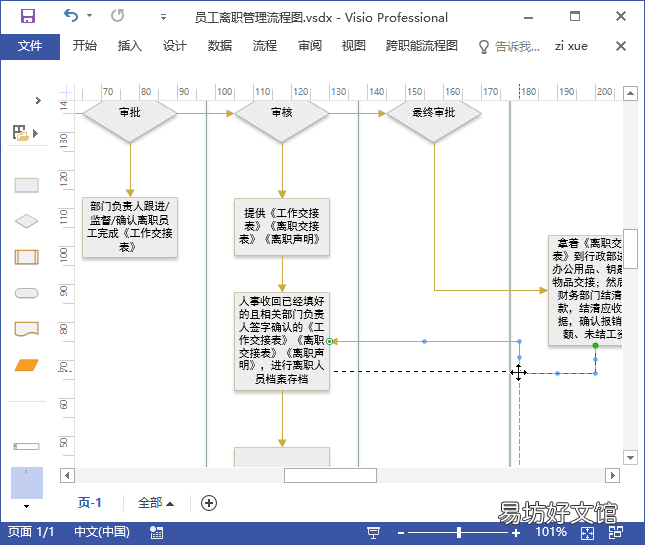Switch to the 流程 ribbon tab
The width and height of the screenshot is (645, 545).
[264, 46]
